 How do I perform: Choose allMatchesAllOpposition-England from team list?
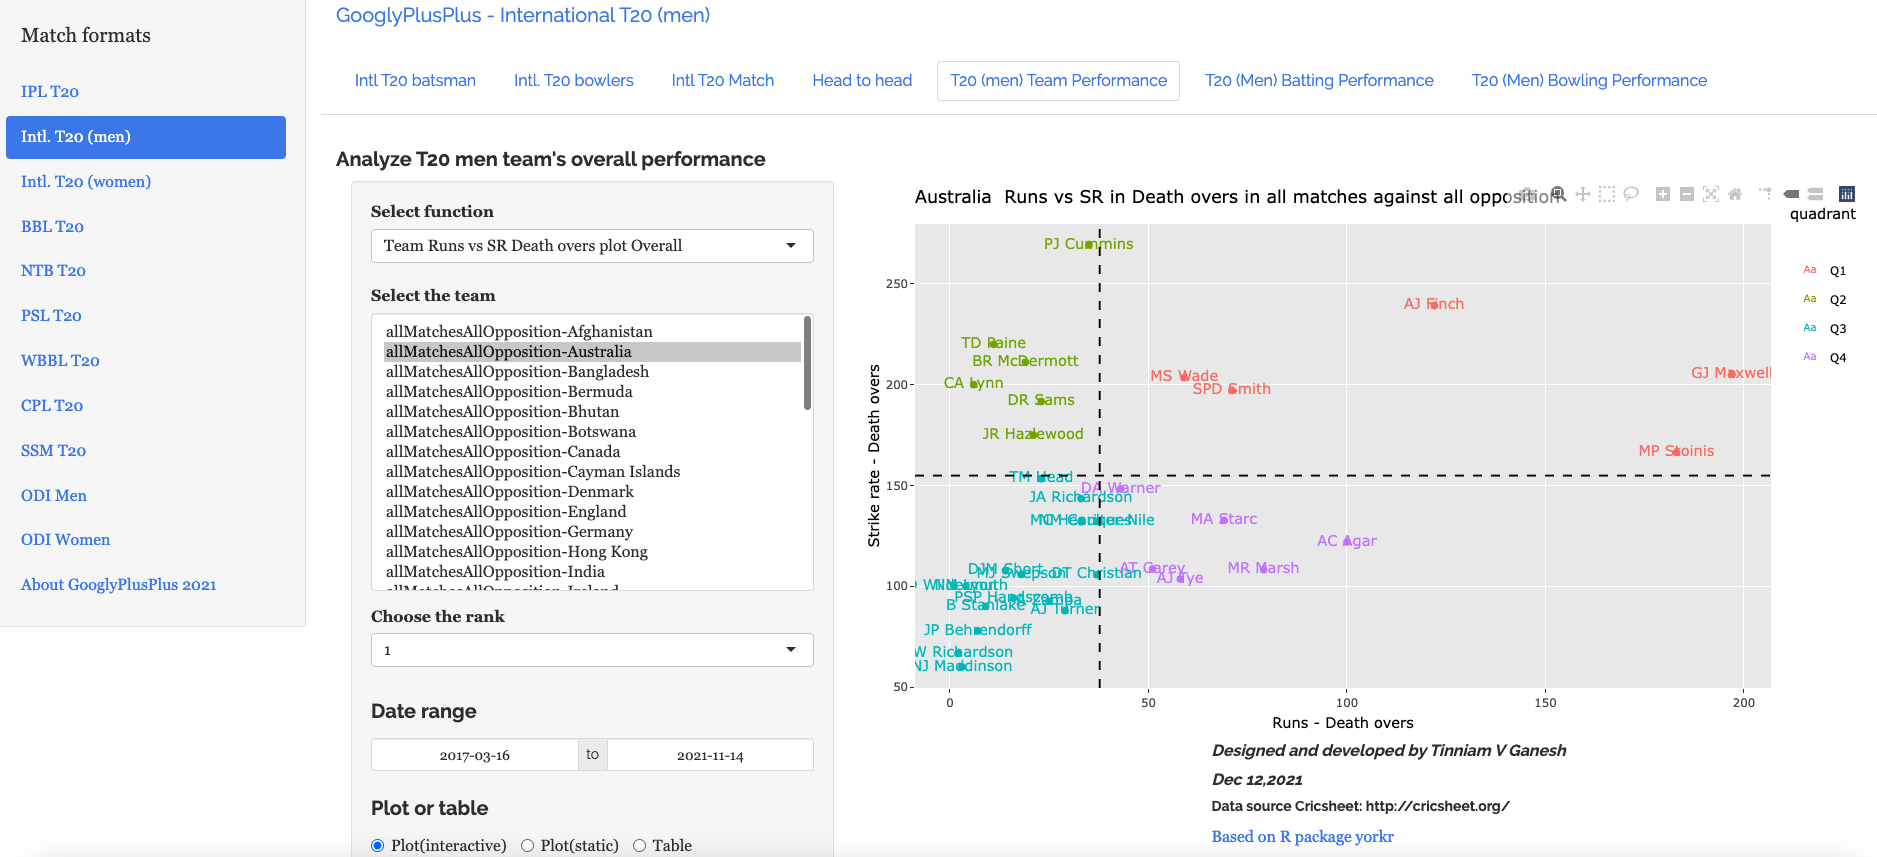point(506,512)
